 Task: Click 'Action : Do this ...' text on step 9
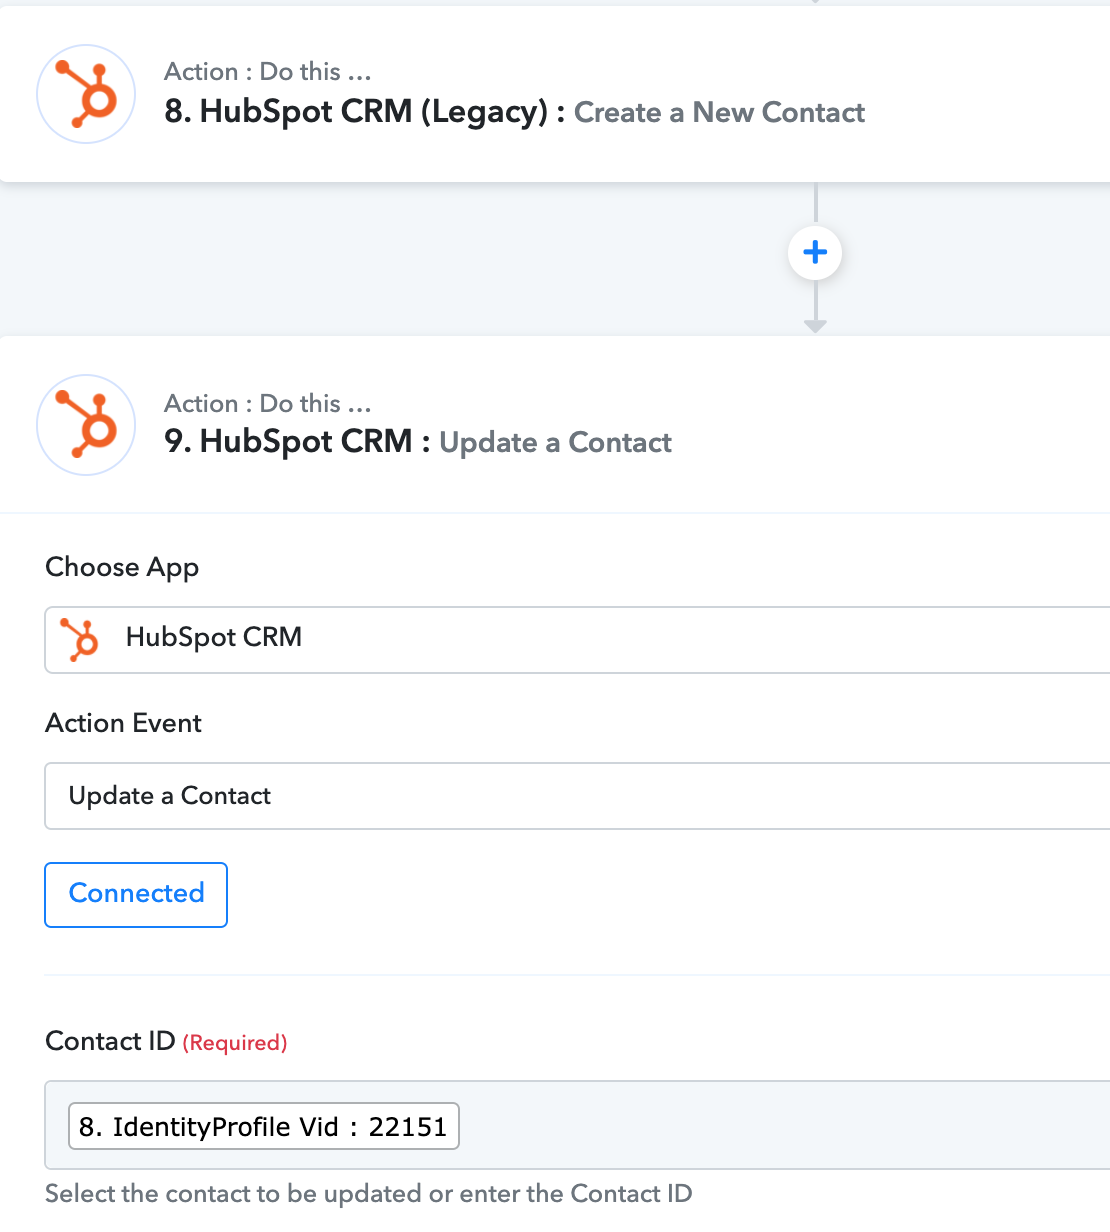(268, 404)
